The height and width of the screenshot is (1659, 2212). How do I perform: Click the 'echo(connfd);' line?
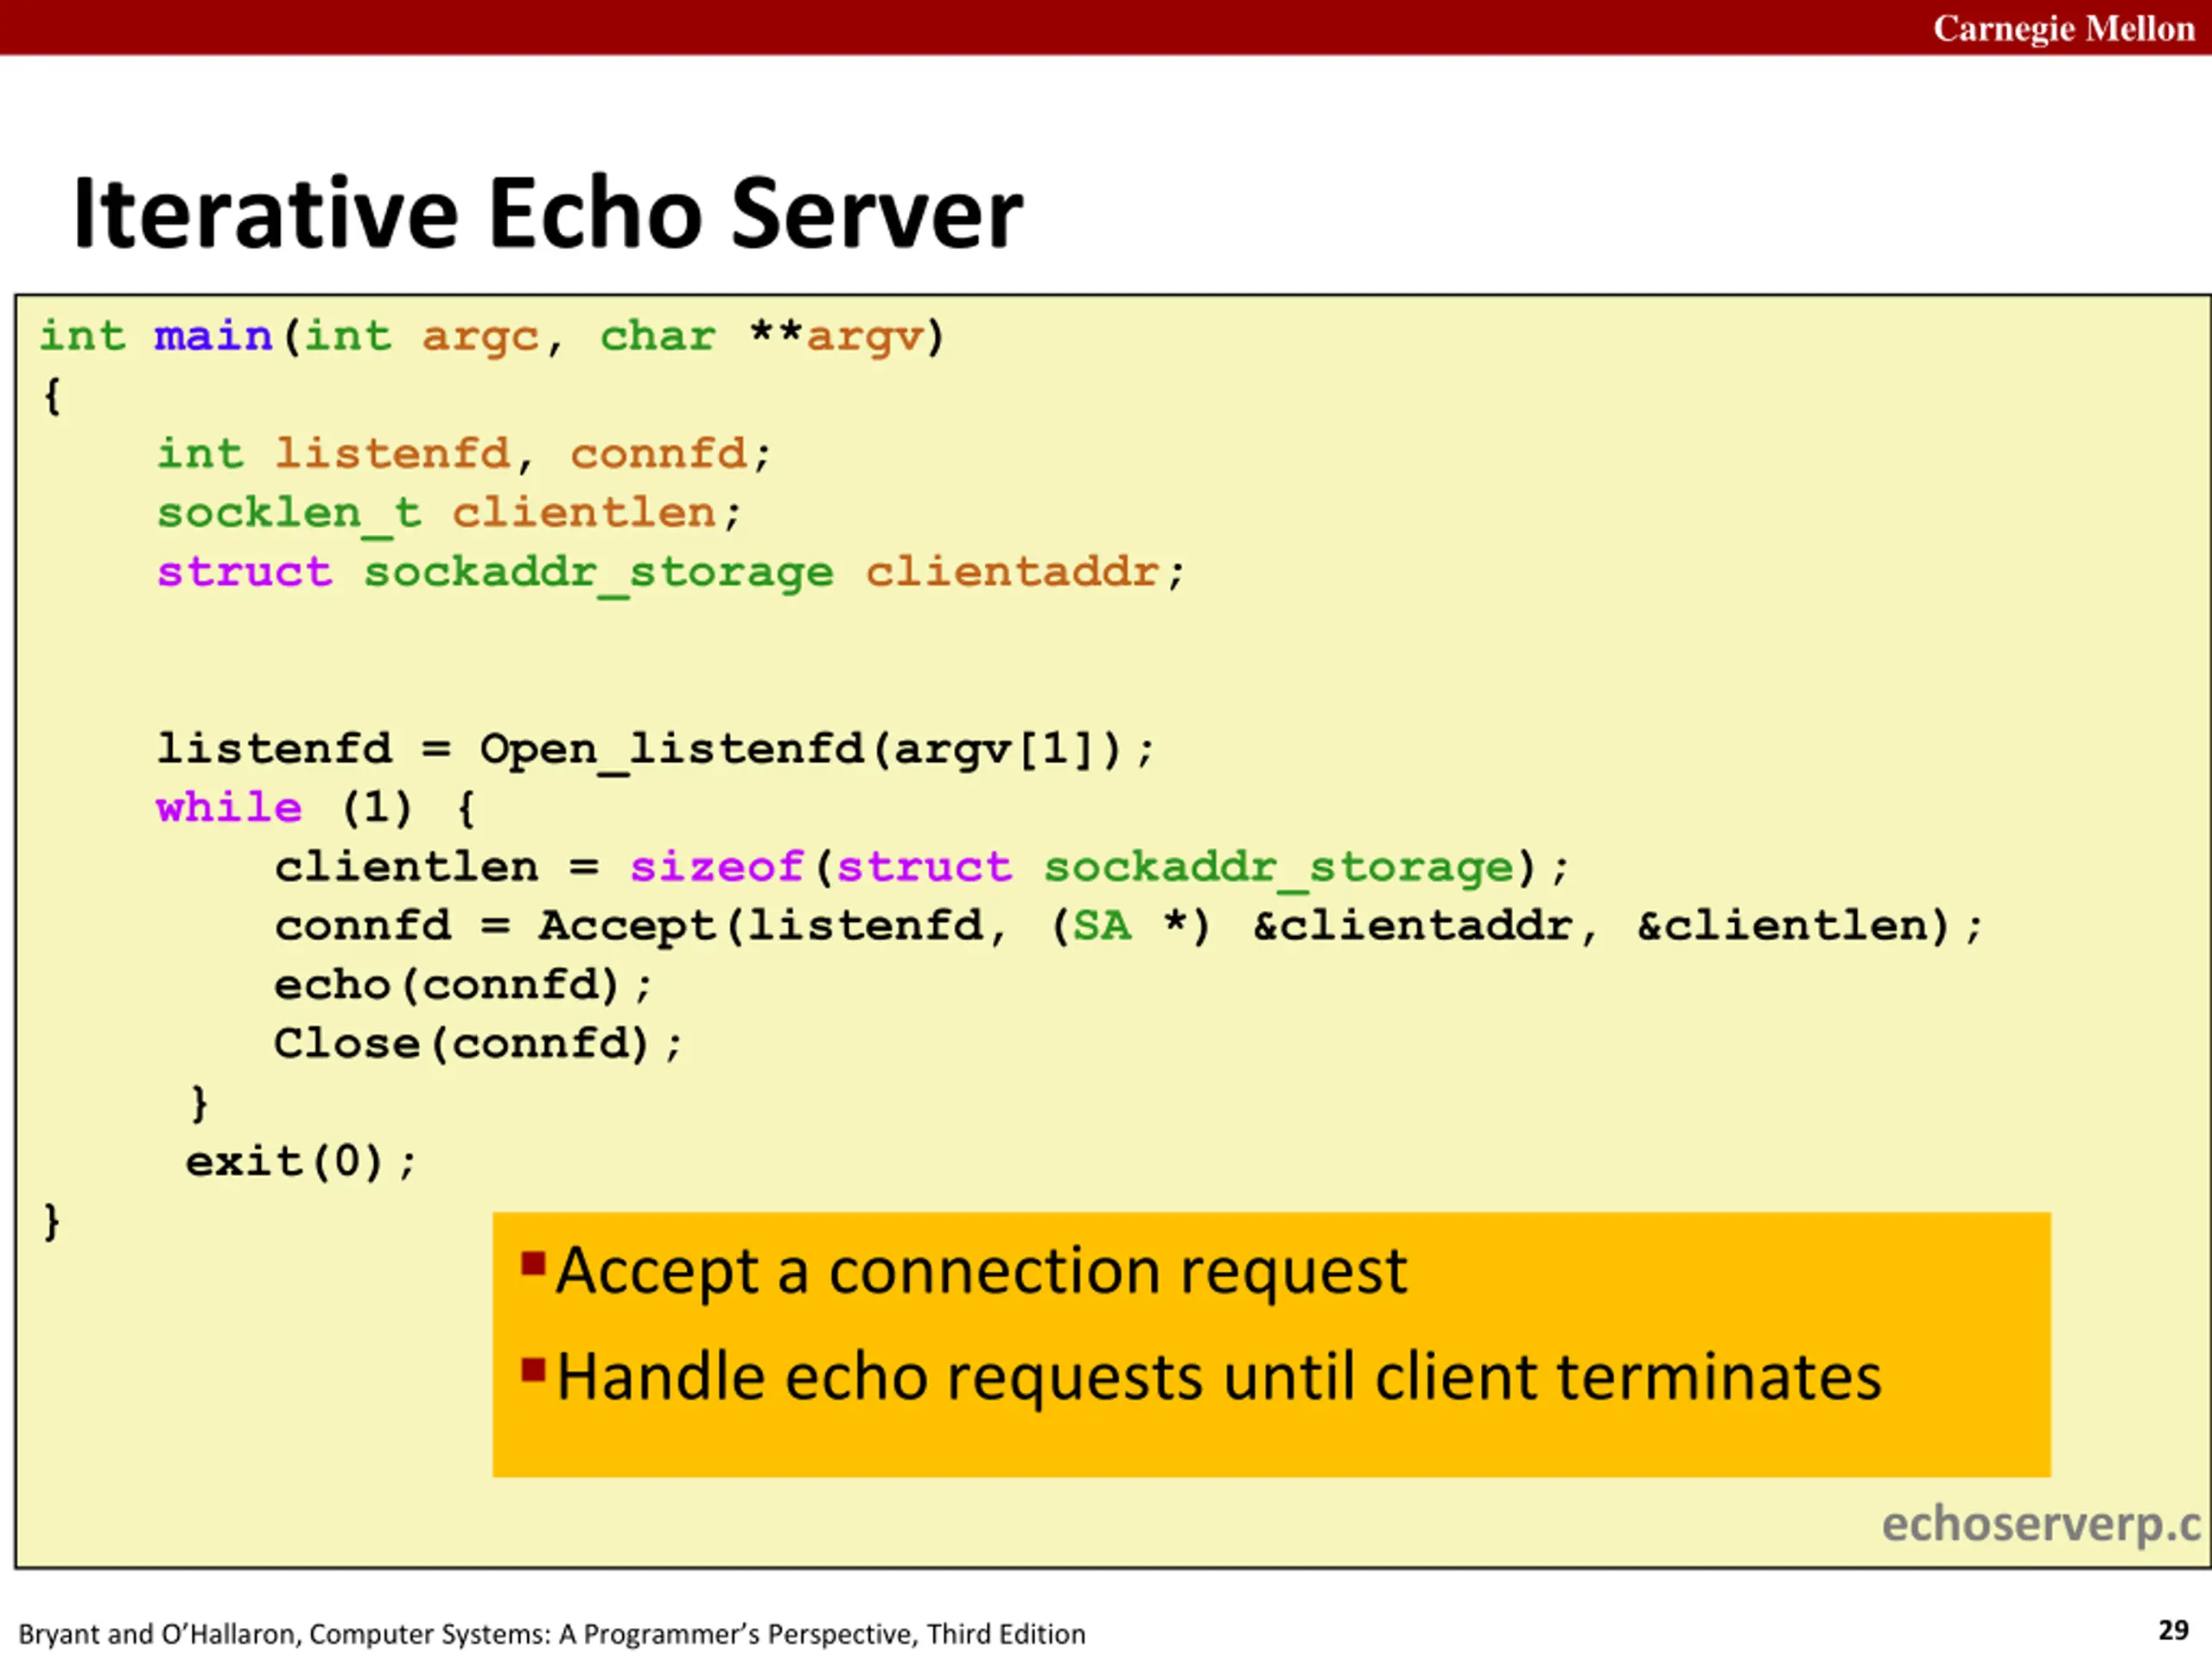(463, 986)
